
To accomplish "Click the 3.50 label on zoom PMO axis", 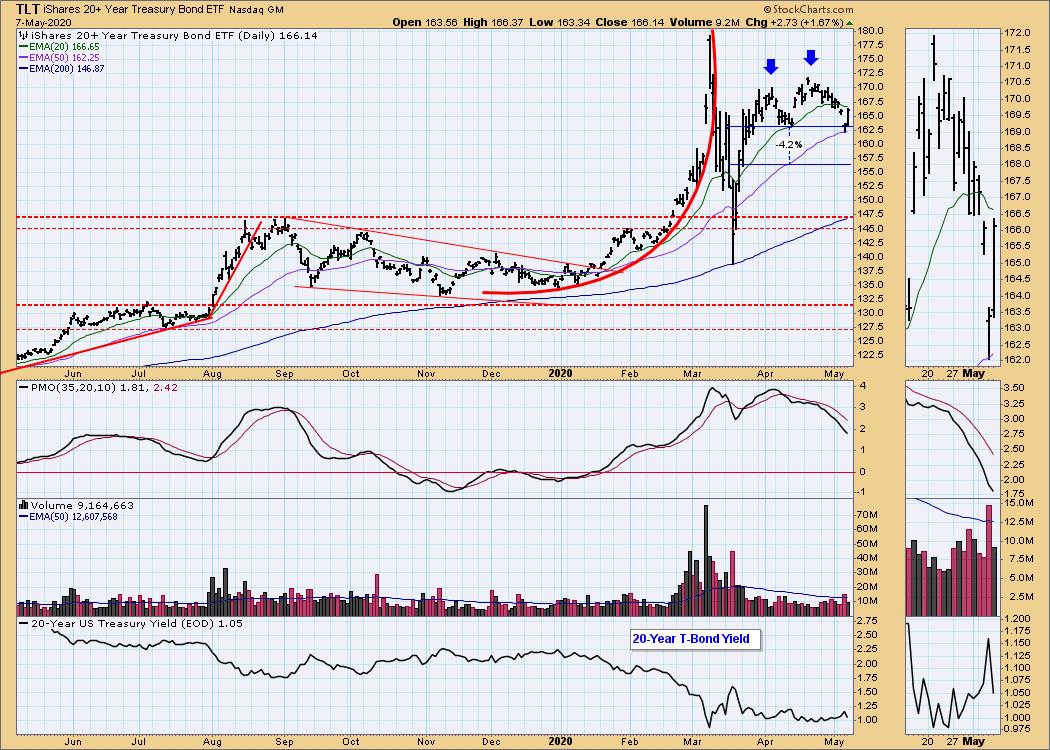I will pyautogui.click(x=1016, y=388).
